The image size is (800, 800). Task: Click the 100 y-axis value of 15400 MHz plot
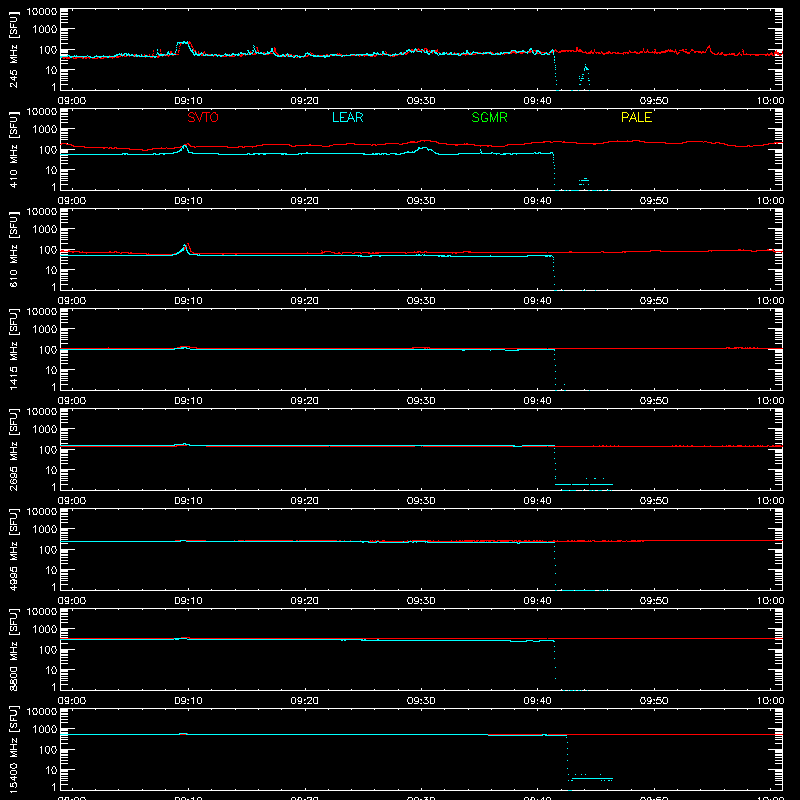click(x=48, y=750)
